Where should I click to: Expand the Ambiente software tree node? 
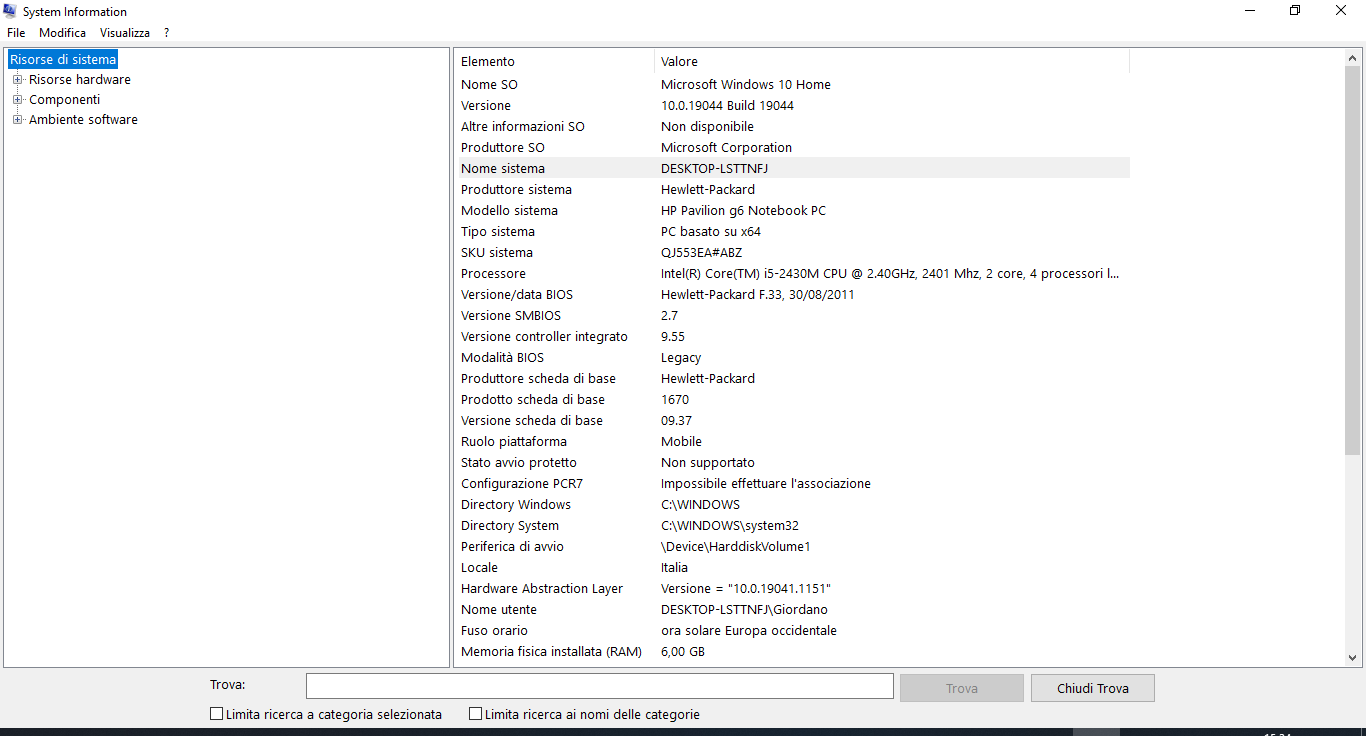[17, 119]
